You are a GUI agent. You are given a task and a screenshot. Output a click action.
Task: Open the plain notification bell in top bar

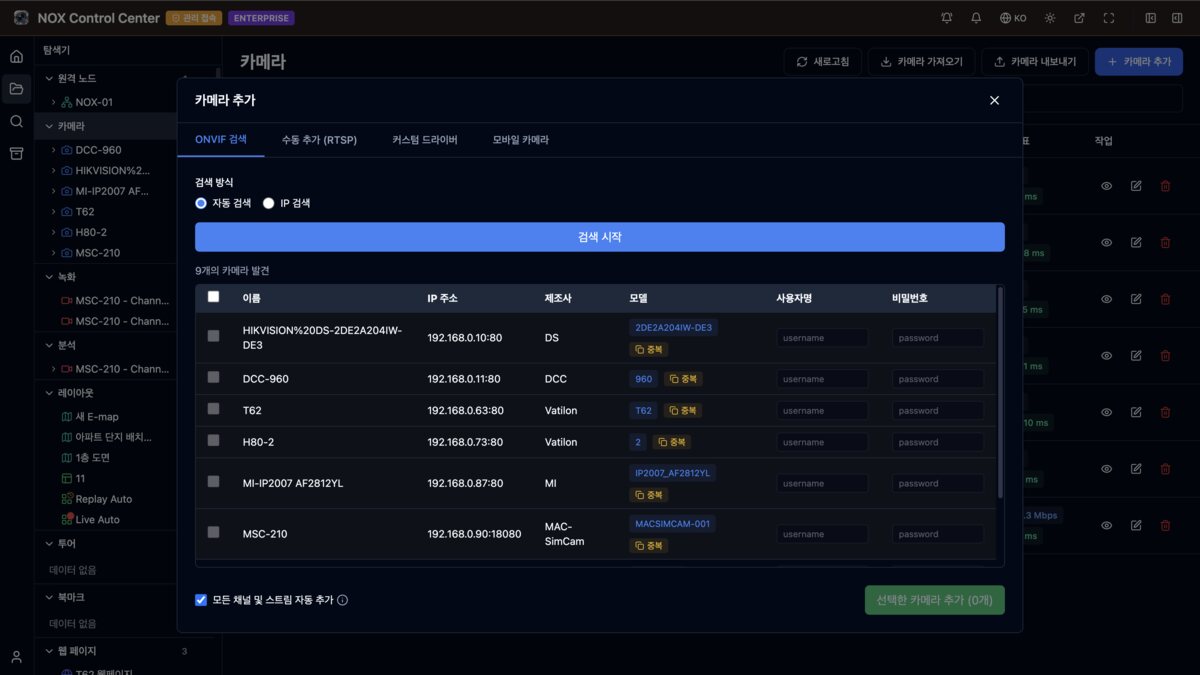tap(977, 18)
